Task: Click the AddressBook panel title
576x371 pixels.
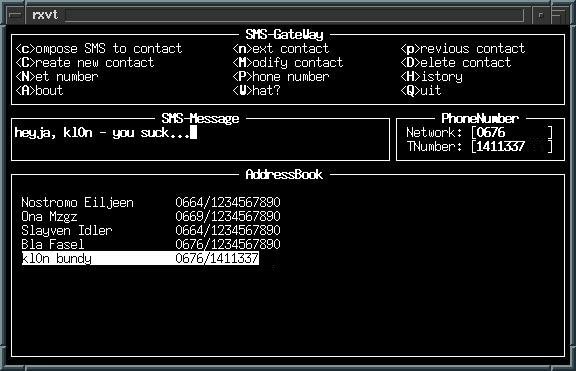Action: click(x=284, y=174)
